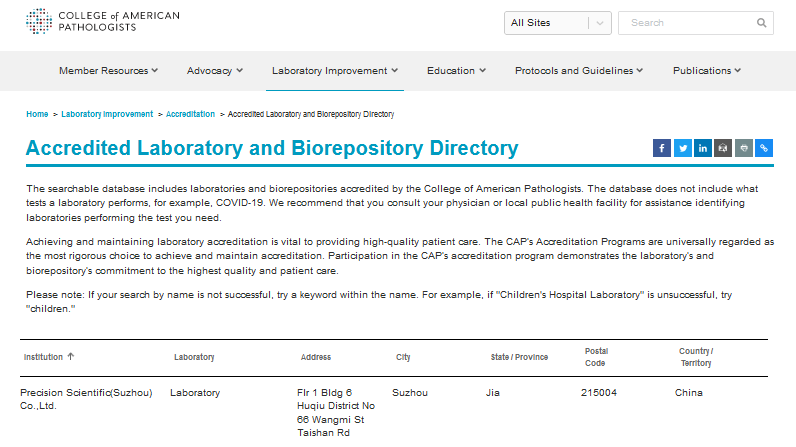The width and height of the screenshot is (796, 447).
Task: Sort table by State / Province column
Action: 519,357
